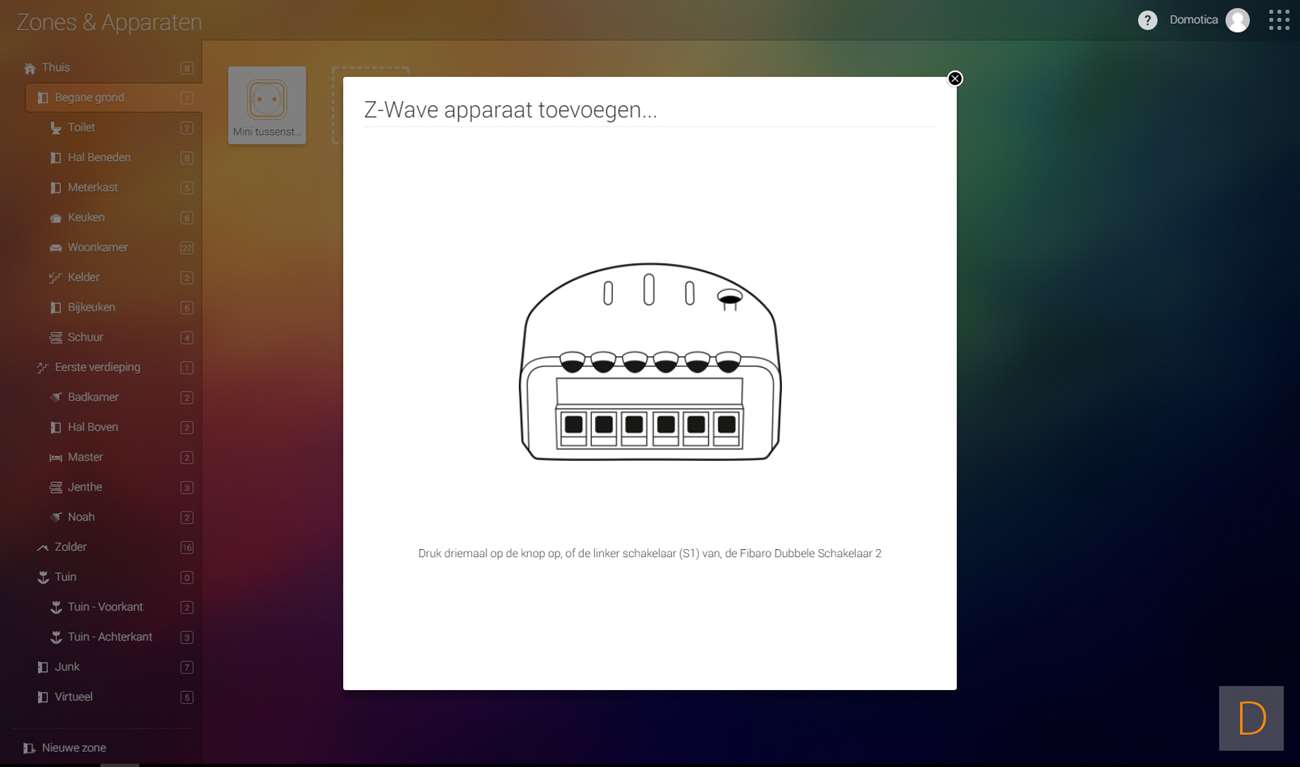Click the sofa icon for Woonkamer
This screenshot has width=1300, height=767.
click(56, 248)
